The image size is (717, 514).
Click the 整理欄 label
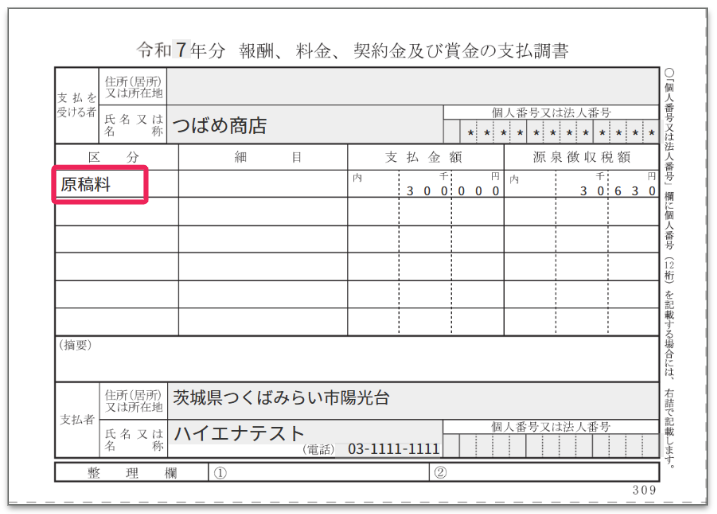pos(132,473)
